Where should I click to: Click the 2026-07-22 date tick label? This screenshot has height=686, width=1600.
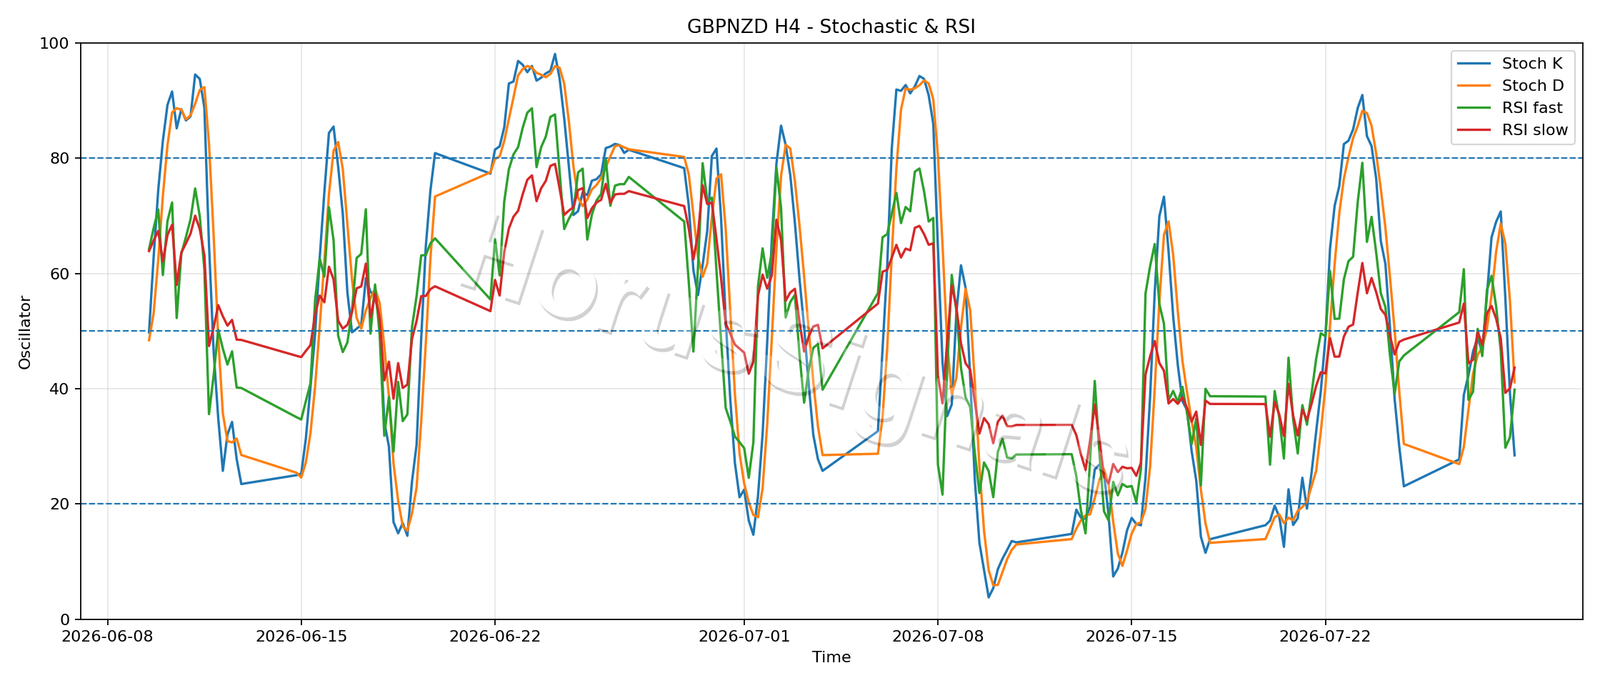point(1325,635)
